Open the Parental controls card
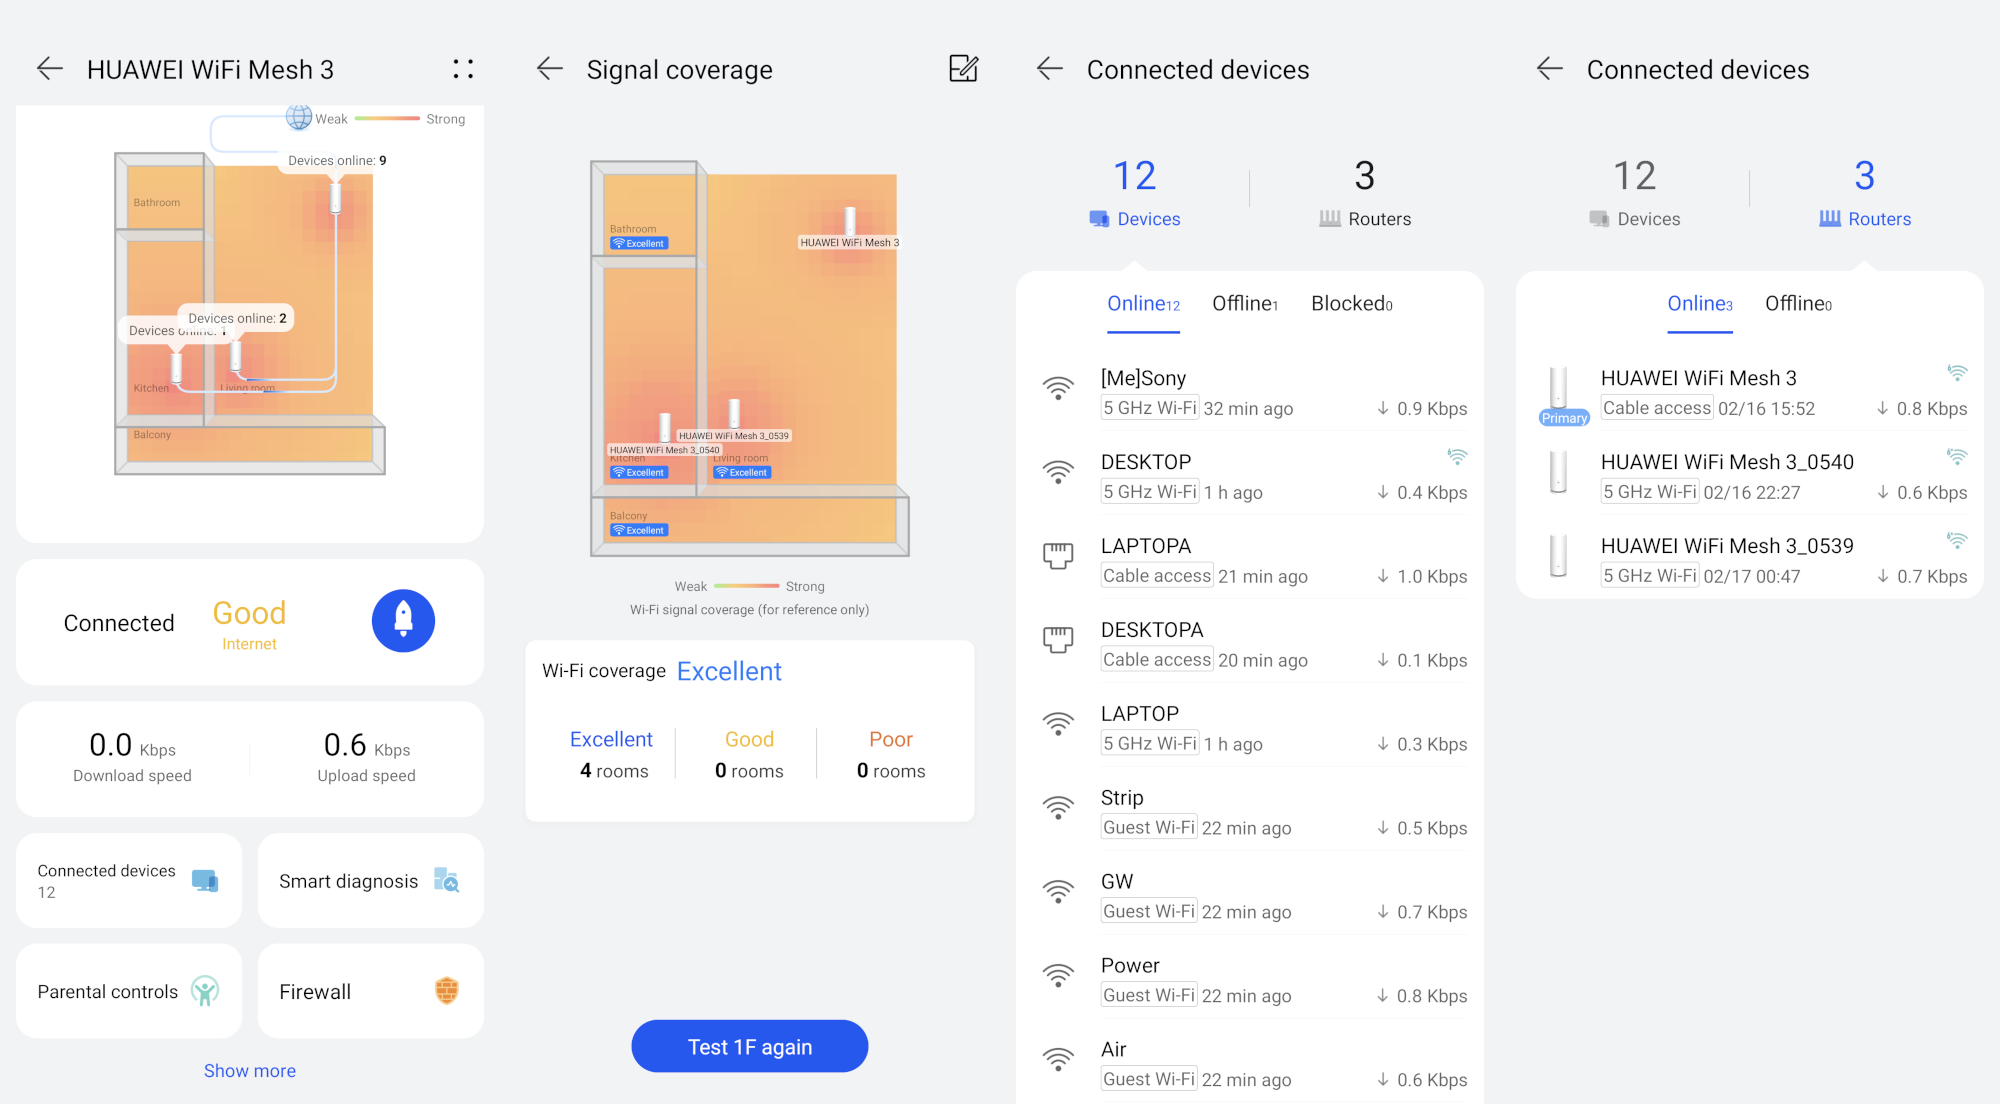Screen dimensions: 2000x1104 129,991
